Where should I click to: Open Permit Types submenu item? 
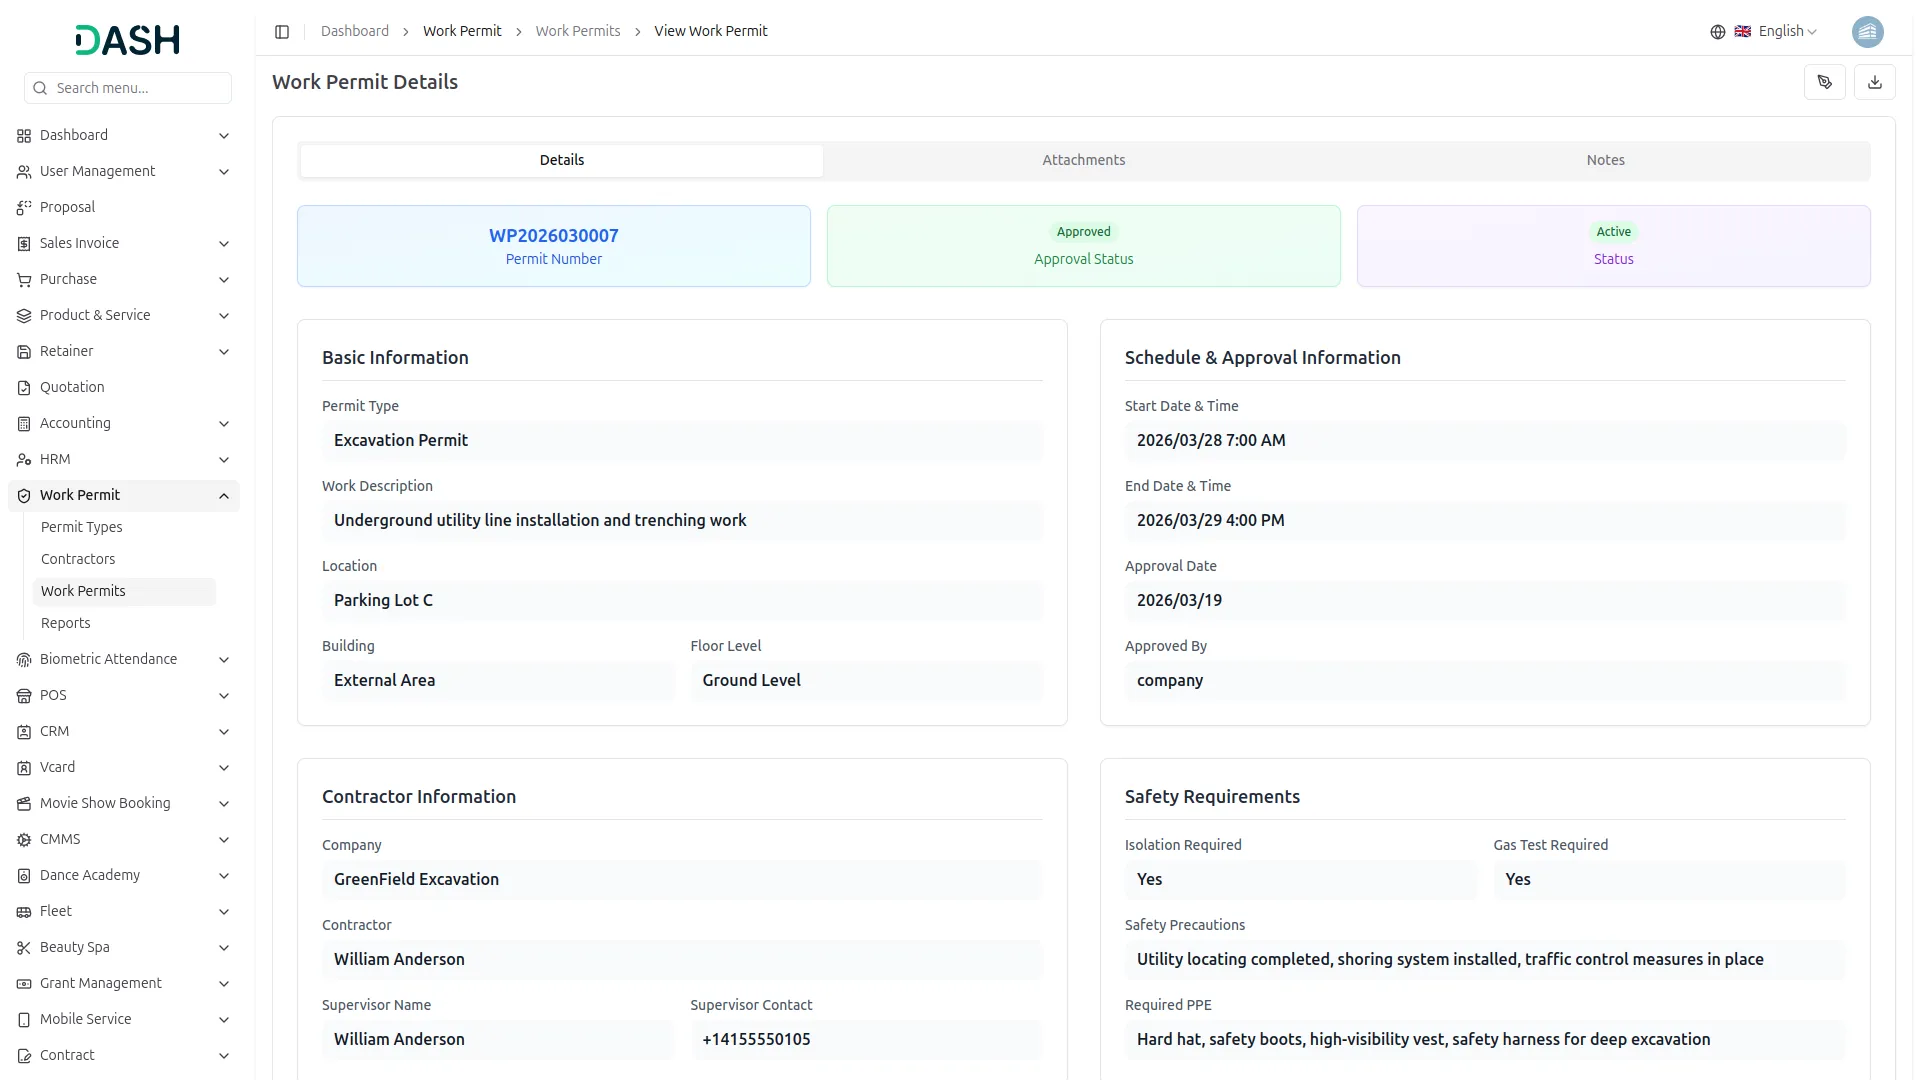pyautogui.click(x=82, y=527)
